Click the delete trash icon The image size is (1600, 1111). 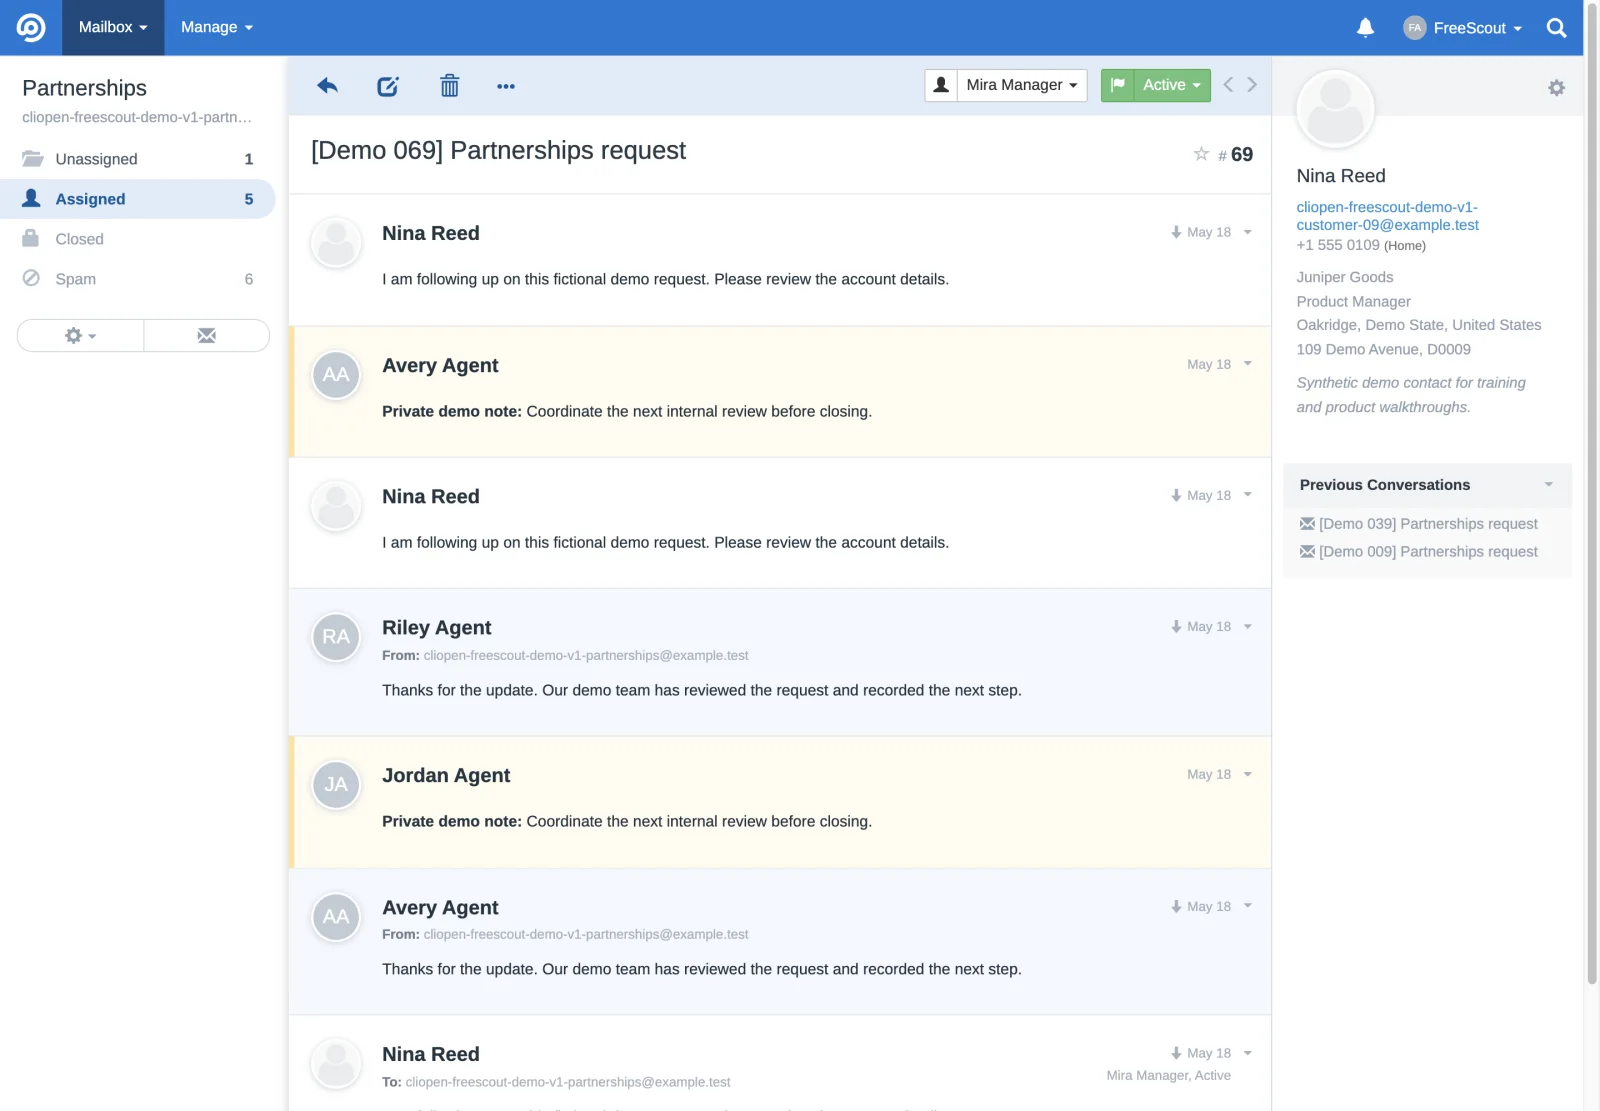450,86
